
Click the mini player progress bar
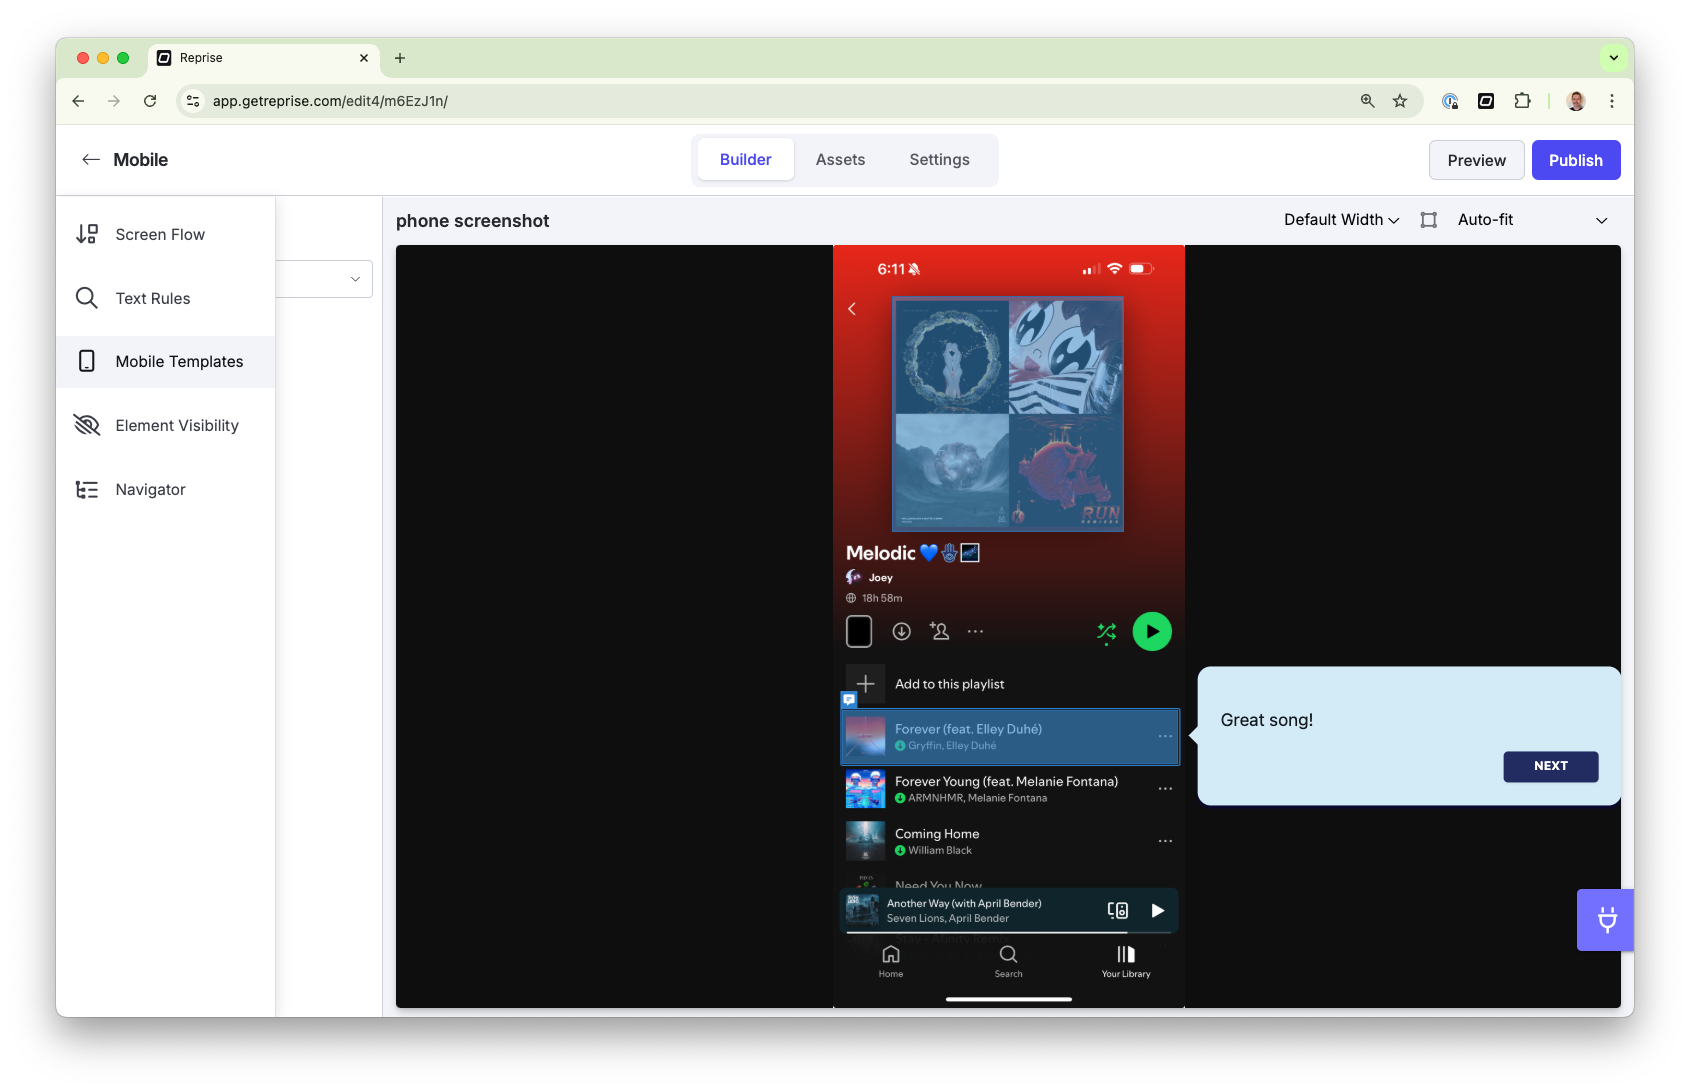click(x=1009, y=932)
